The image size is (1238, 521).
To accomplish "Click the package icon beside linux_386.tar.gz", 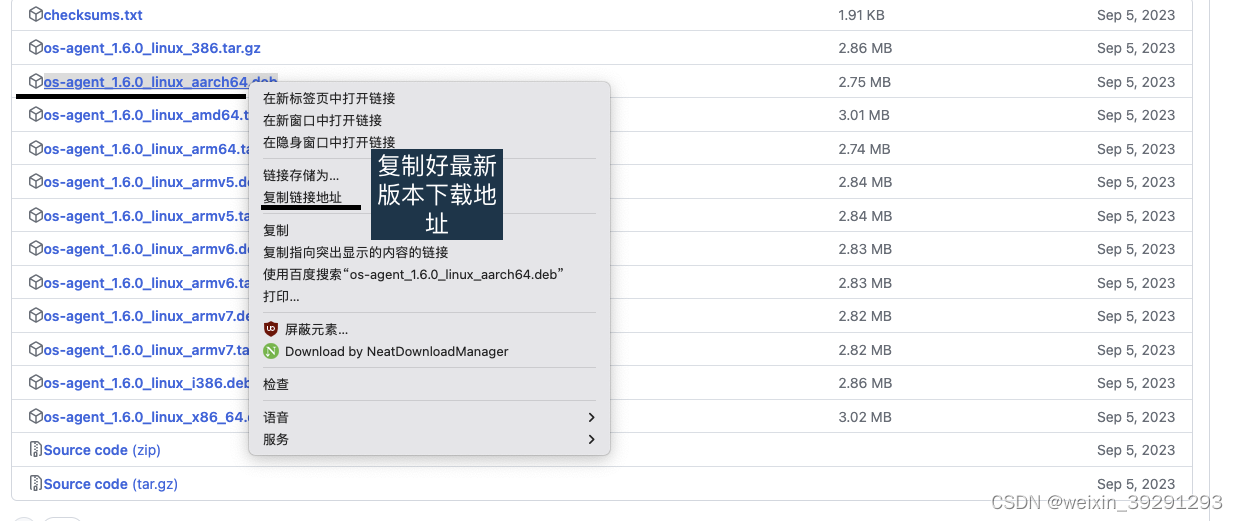I will [x=36, y=48].
